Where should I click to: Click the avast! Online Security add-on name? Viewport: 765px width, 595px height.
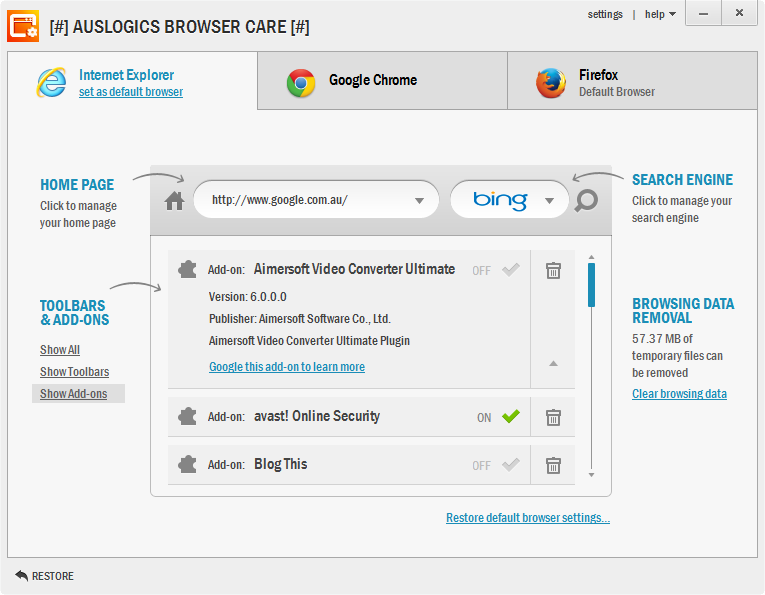point(317,416)
